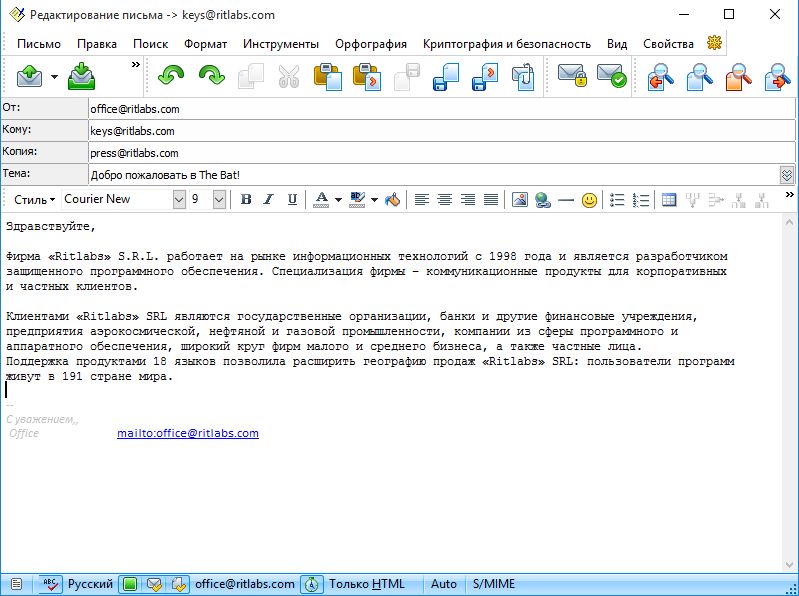Insert a smiley emoticon
Viewport: 799px width, 596px height.
click(x=590, y=199)
